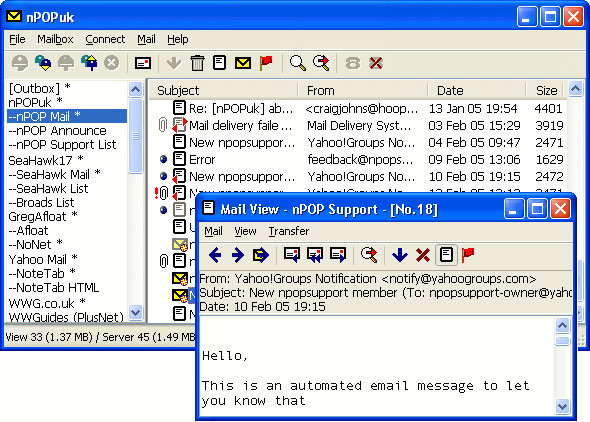
Task: Click the grey mailbox check icon
Action: click(20, 63)
